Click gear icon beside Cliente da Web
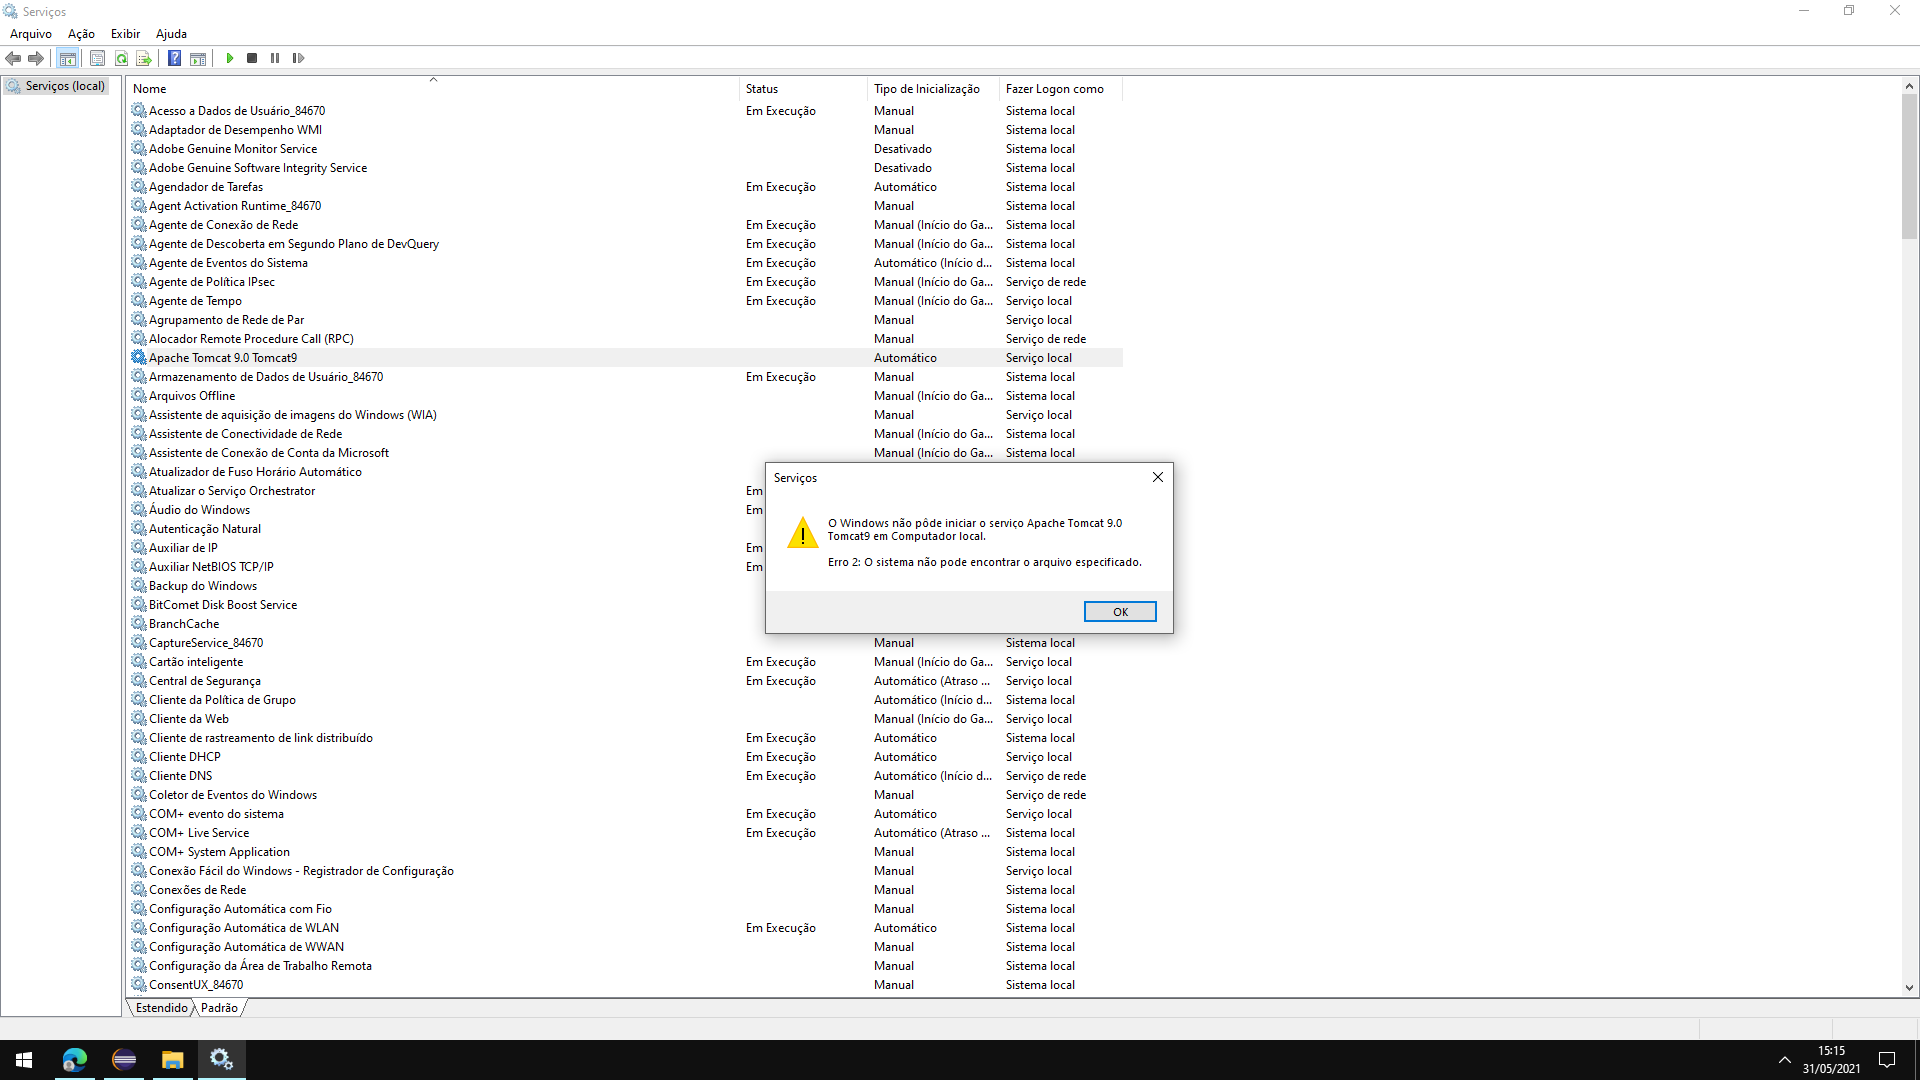 click(139, 719)
